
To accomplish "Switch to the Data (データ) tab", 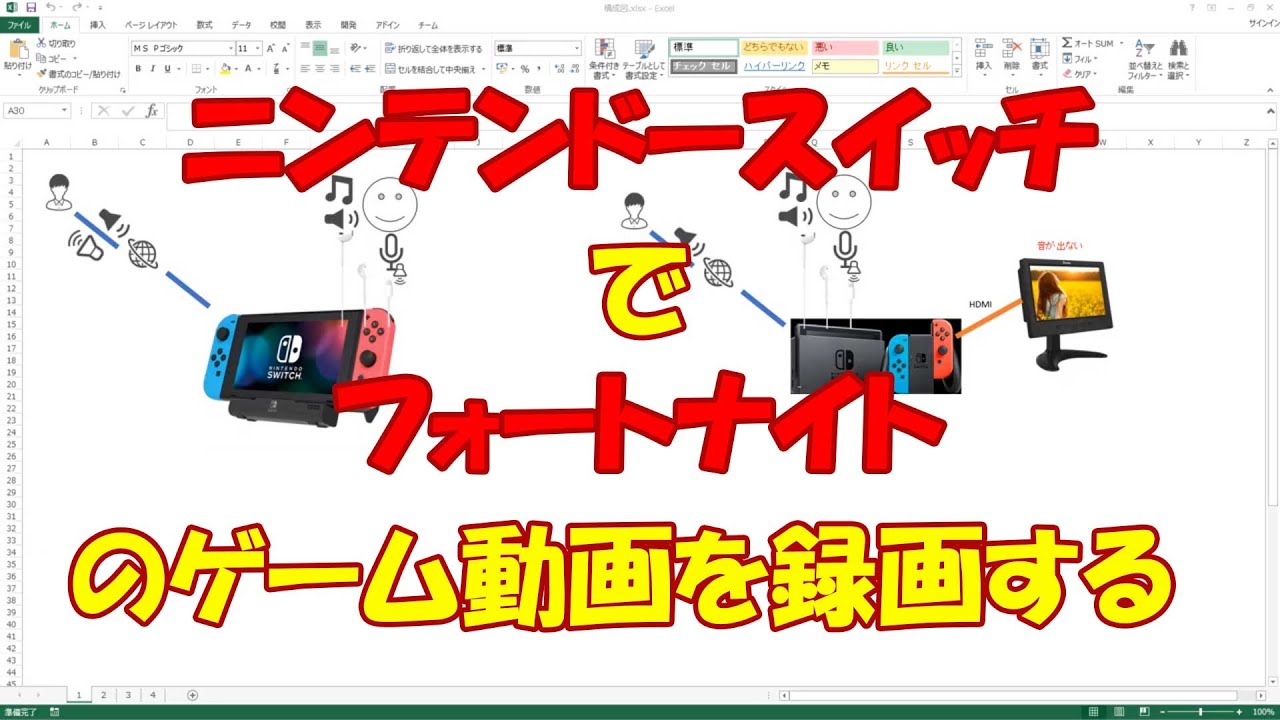I will tap(241, 25).
